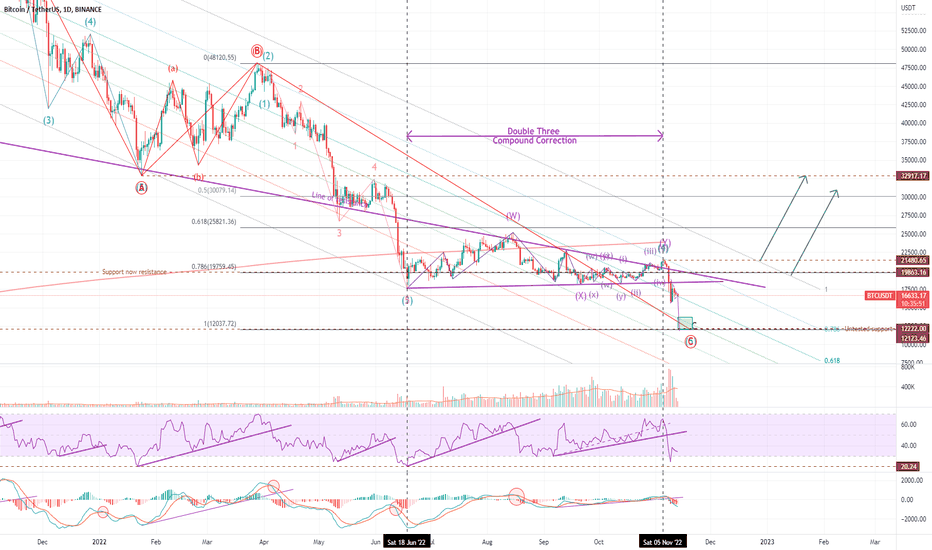Click the 0.786(19759.45) Fibonacci level label
The height and width of the screenshot is (550, 932).
(x=213, y=267)
